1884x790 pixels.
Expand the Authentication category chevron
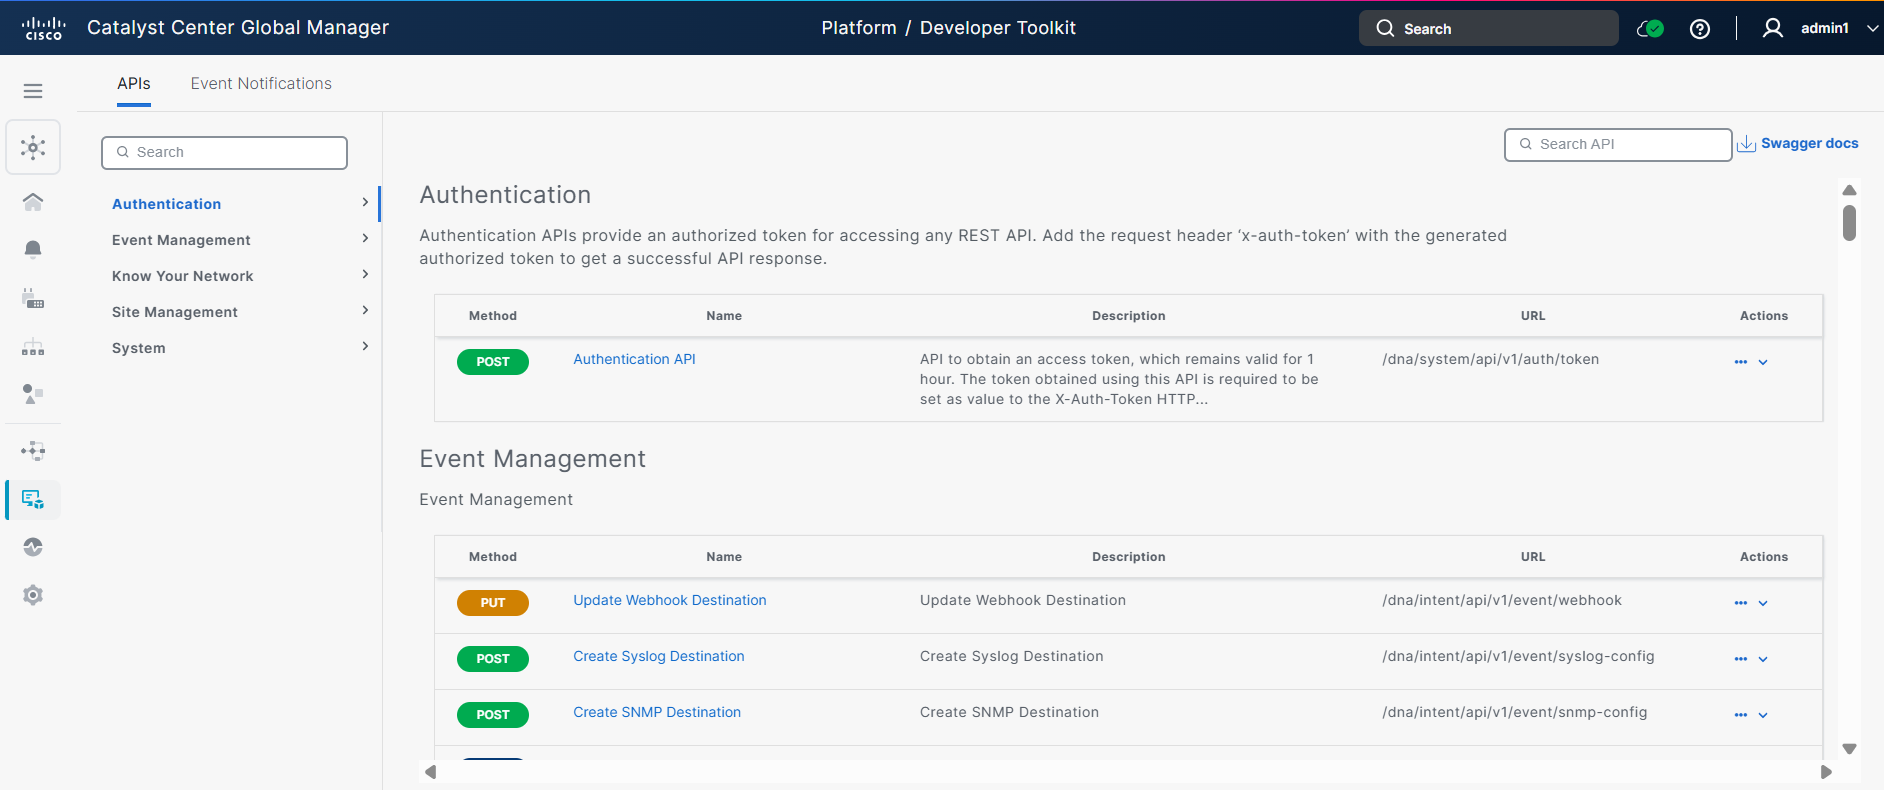[x=365, y=202]
